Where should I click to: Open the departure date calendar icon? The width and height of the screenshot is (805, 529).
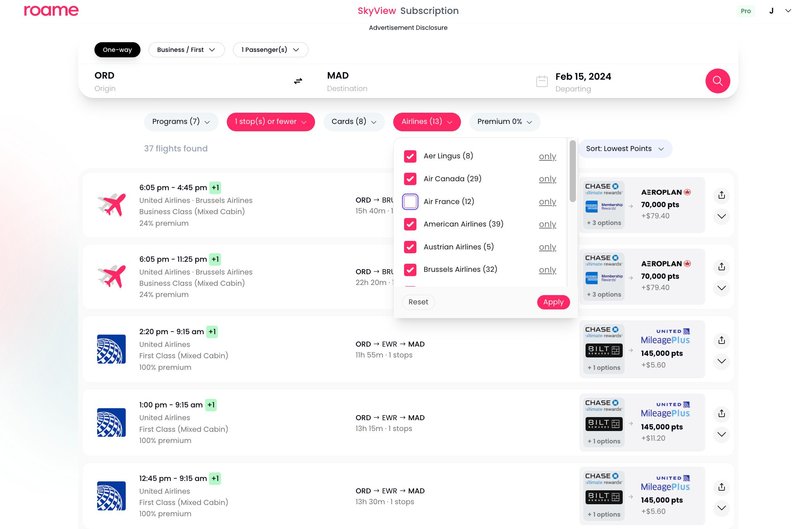click(541, 81)
